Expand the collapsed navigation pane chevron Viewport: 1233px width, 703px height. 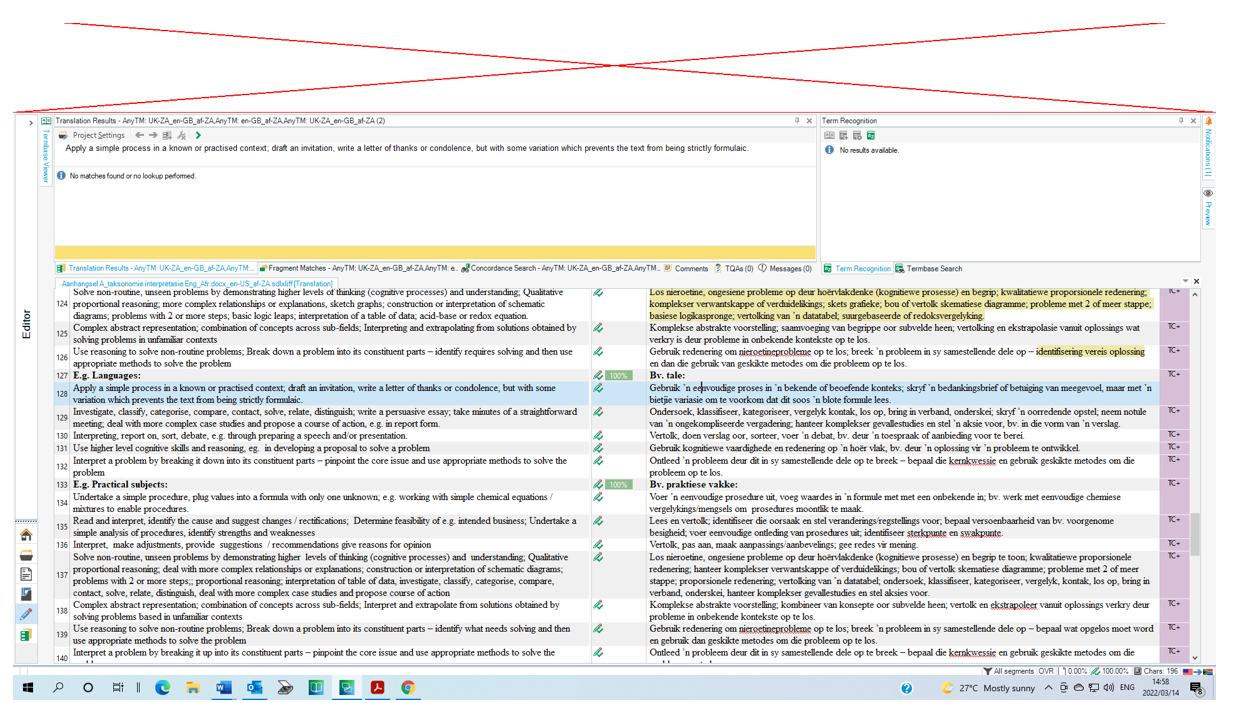(x=31, y=123)
